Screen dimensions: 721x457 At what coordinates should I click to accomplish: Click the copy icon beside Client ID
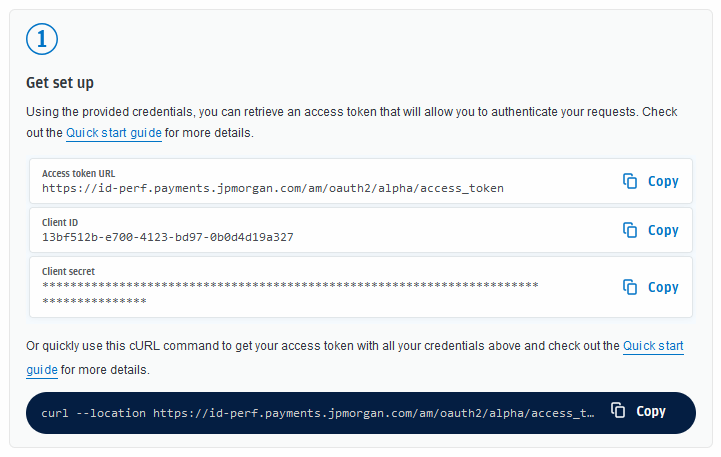point(630,230)
